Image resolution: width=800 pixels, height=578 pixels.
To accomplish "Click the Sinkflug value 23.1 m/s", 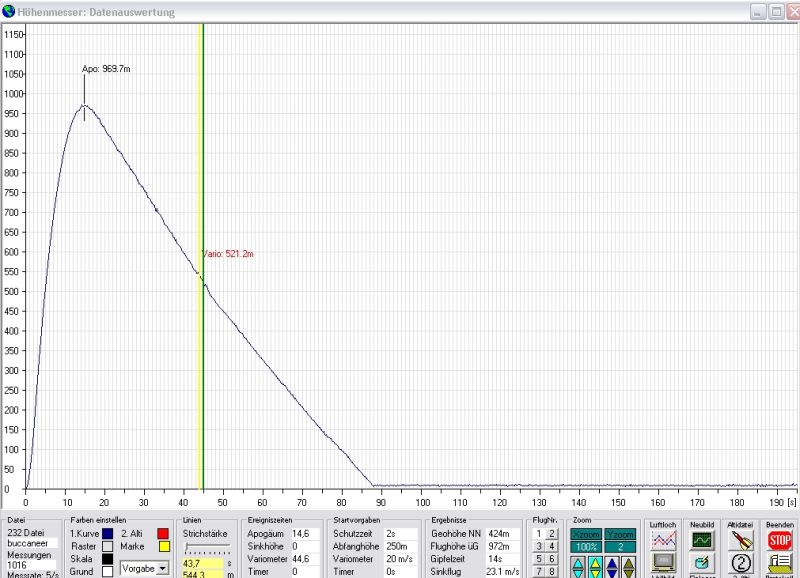I will 503,572.
